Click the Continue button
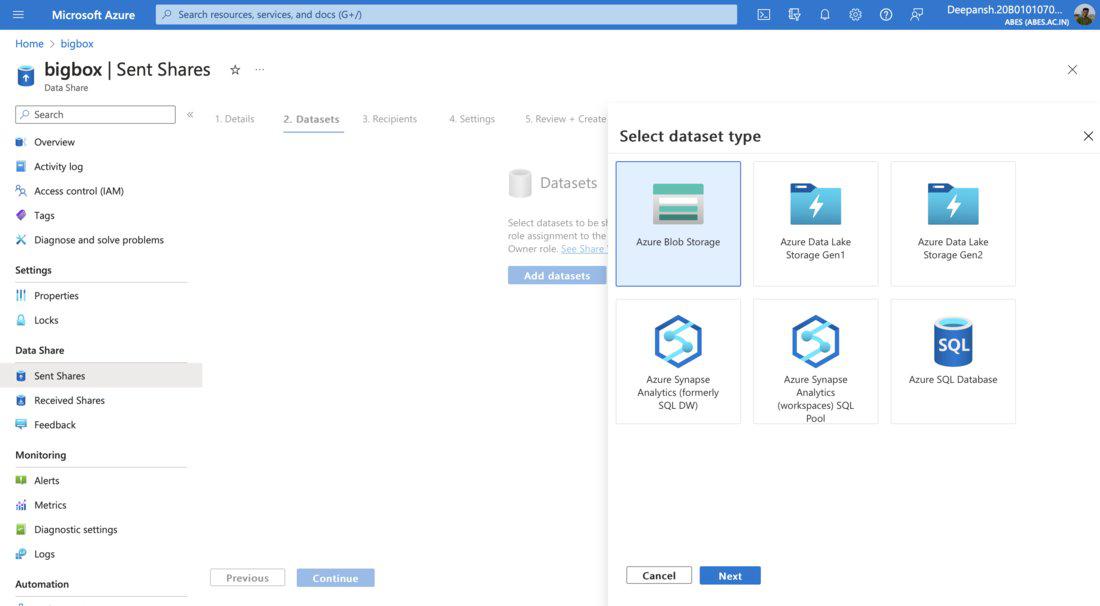 [x=335, y=578]
